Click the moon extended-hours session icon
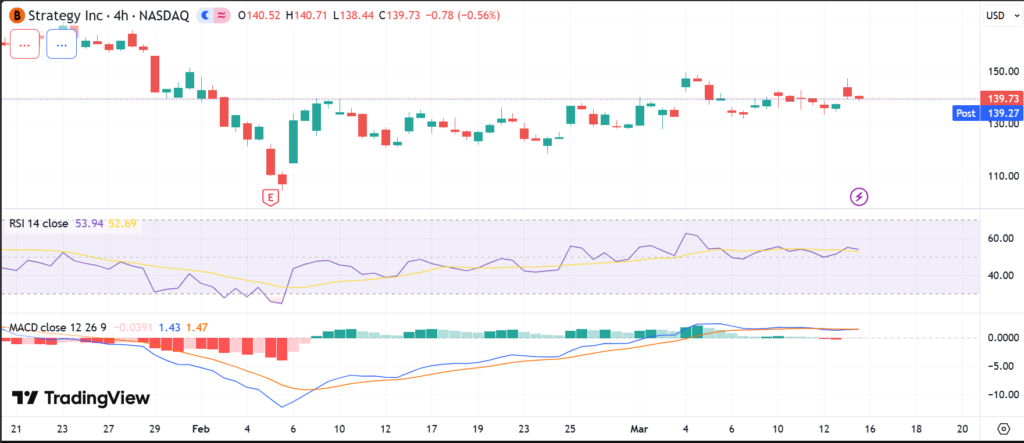The height and width of the screenshot is (443, 1024). point(205,16)
